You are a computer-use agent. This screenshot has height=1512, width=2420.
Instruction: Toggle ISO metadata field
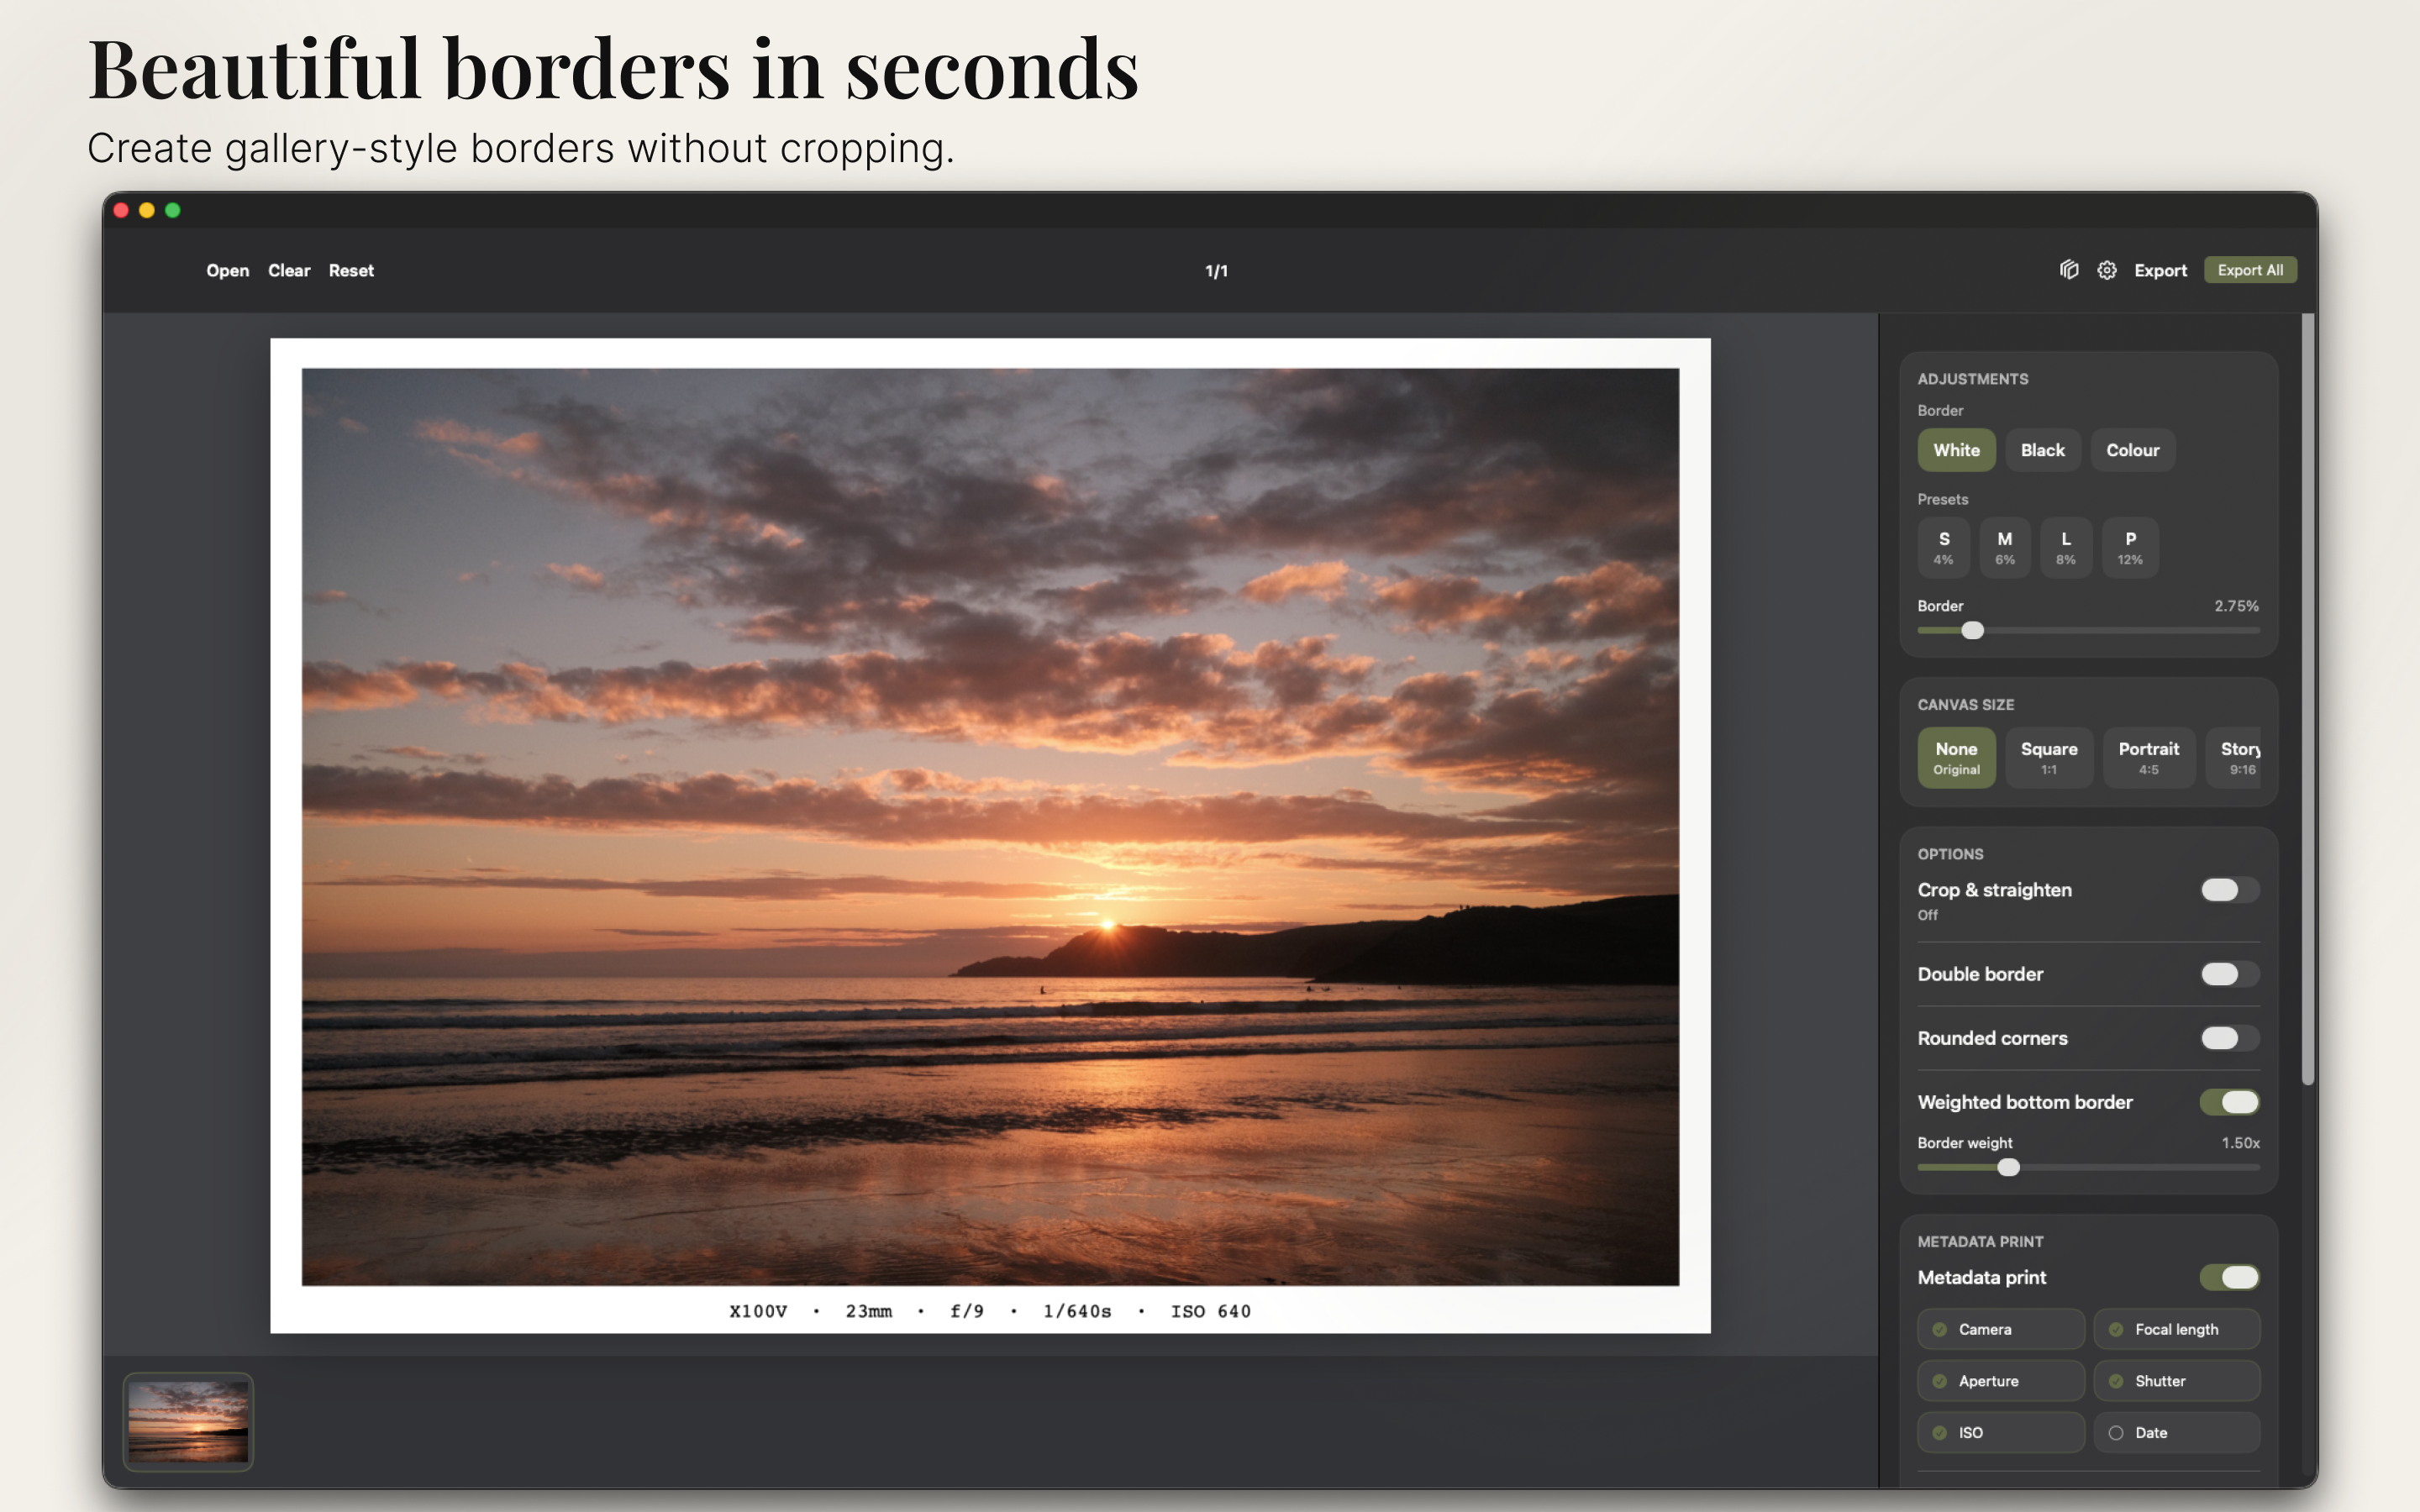point(2001,1433)
